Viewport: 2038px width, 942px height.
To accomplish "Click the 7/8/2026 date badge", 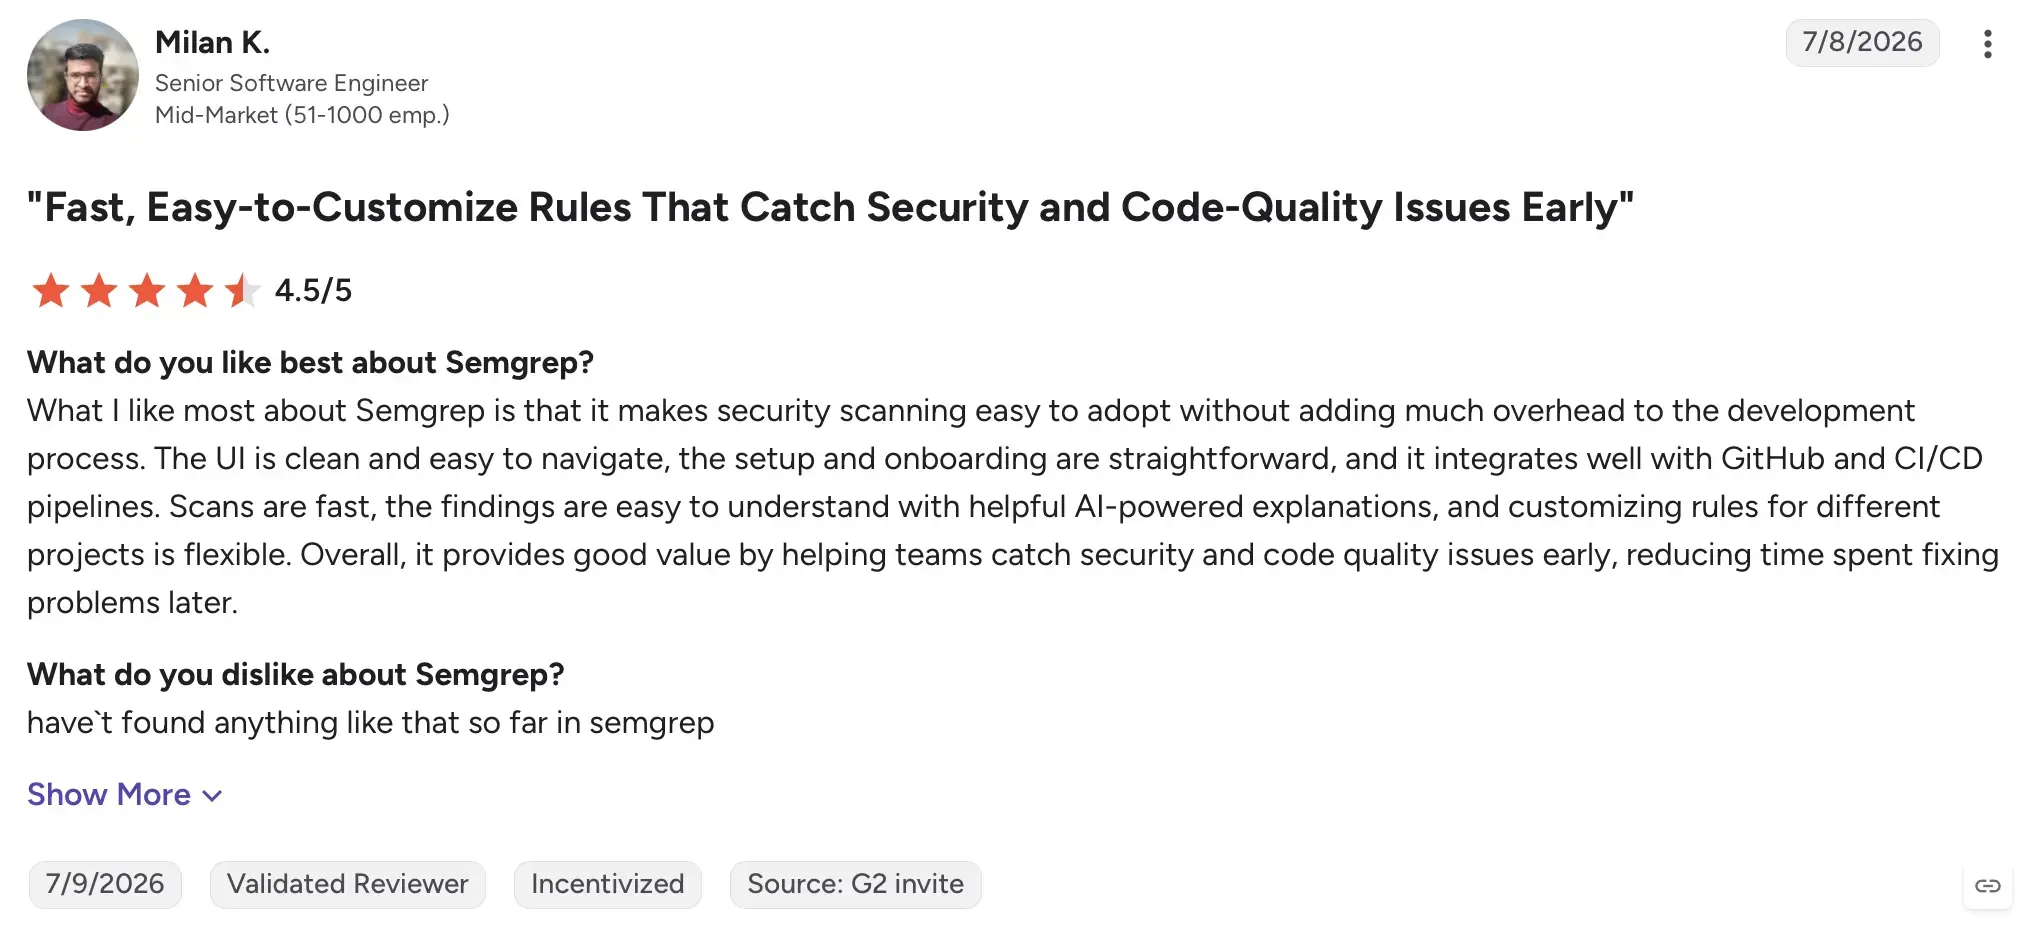I will coord(1862,42).
